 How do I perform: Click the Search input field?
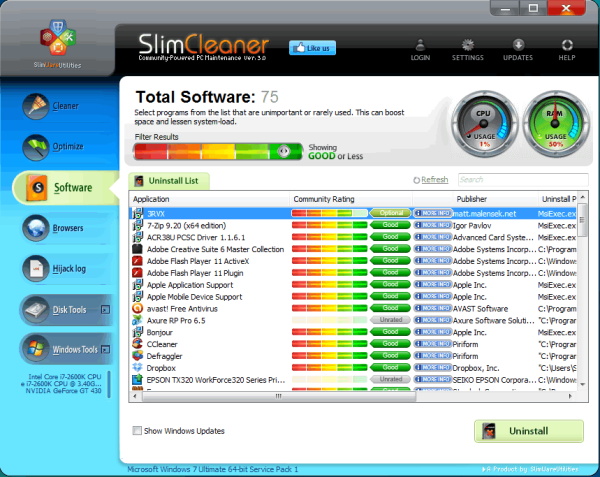(523, 180)
